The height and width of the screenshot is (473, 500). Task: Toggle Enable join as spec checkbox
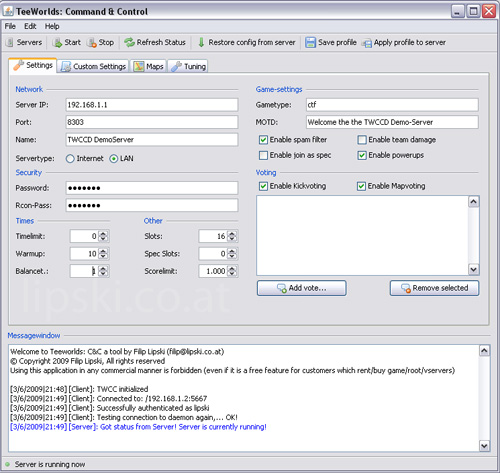click(263, 155)
